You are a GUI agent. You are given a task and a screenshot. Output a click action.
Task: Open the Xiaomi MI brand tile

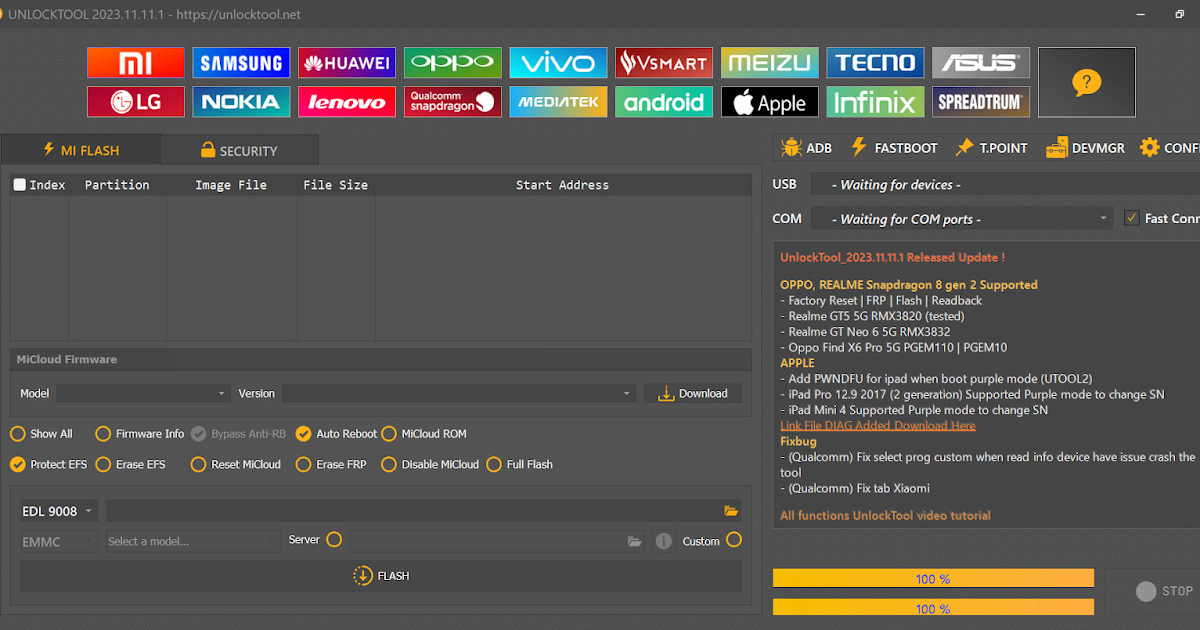coord(135,63)
